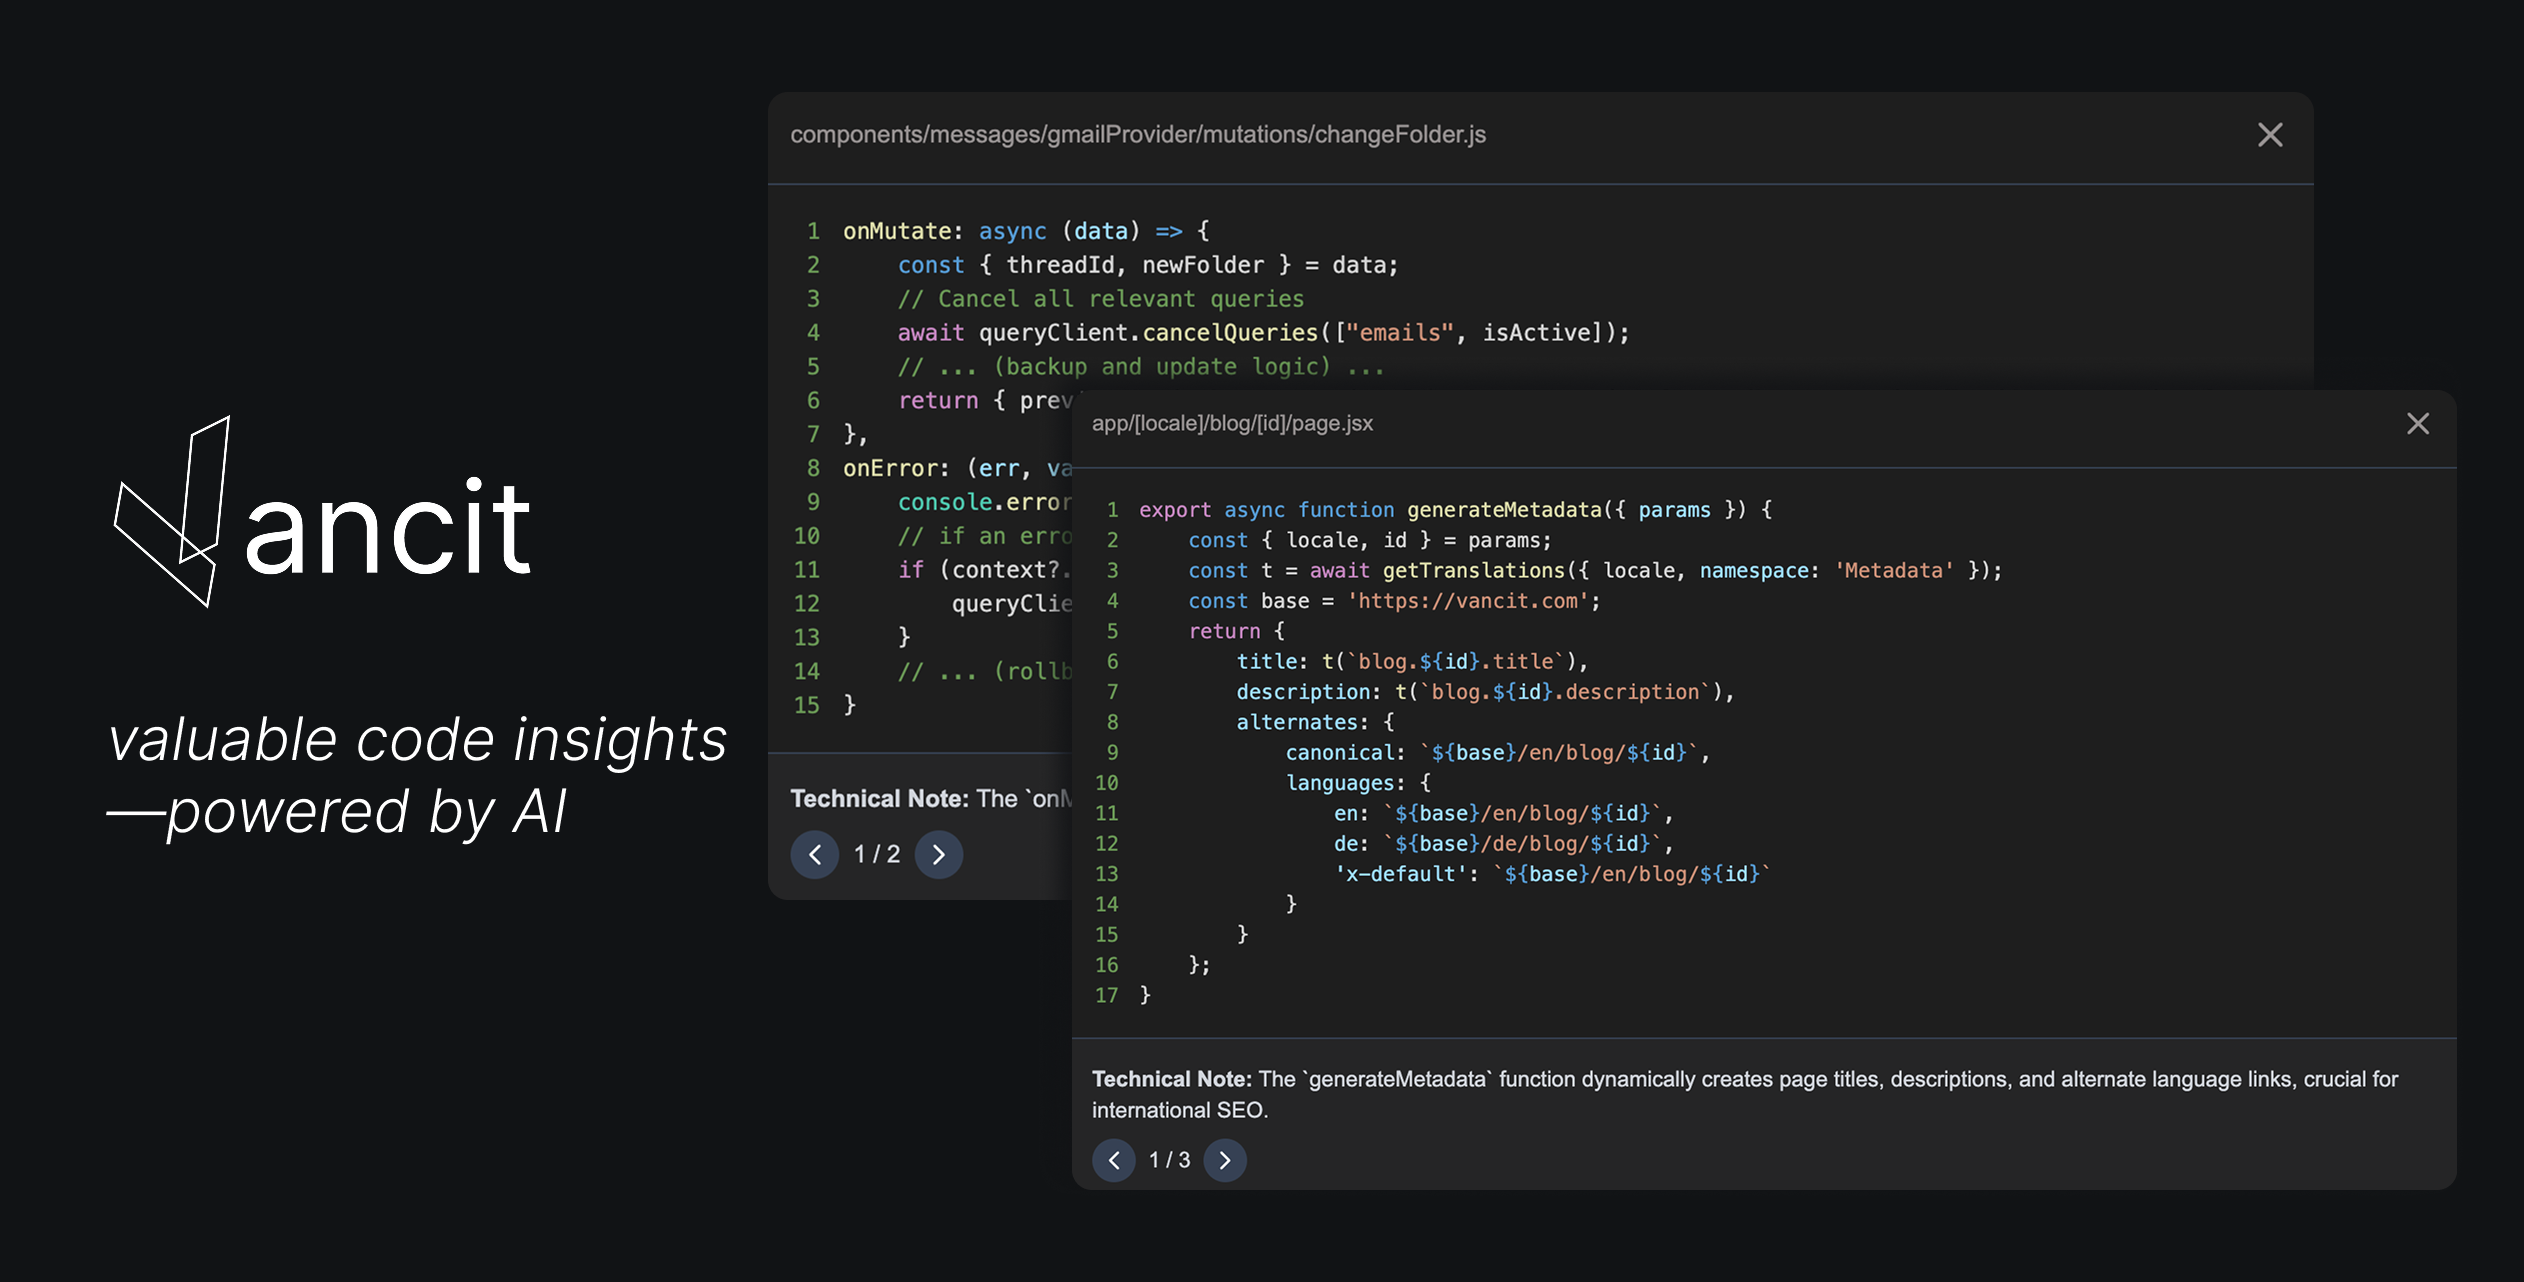The width and height of the screenshot is (2524, 1282).
Task: Click the onMutate keyword on line 1
Action: tap(896, 231)
